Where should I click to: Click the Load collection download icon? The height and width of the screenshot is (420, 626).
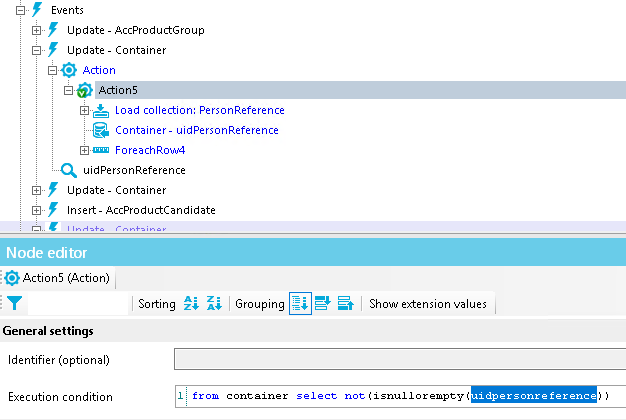coord(101,110)
